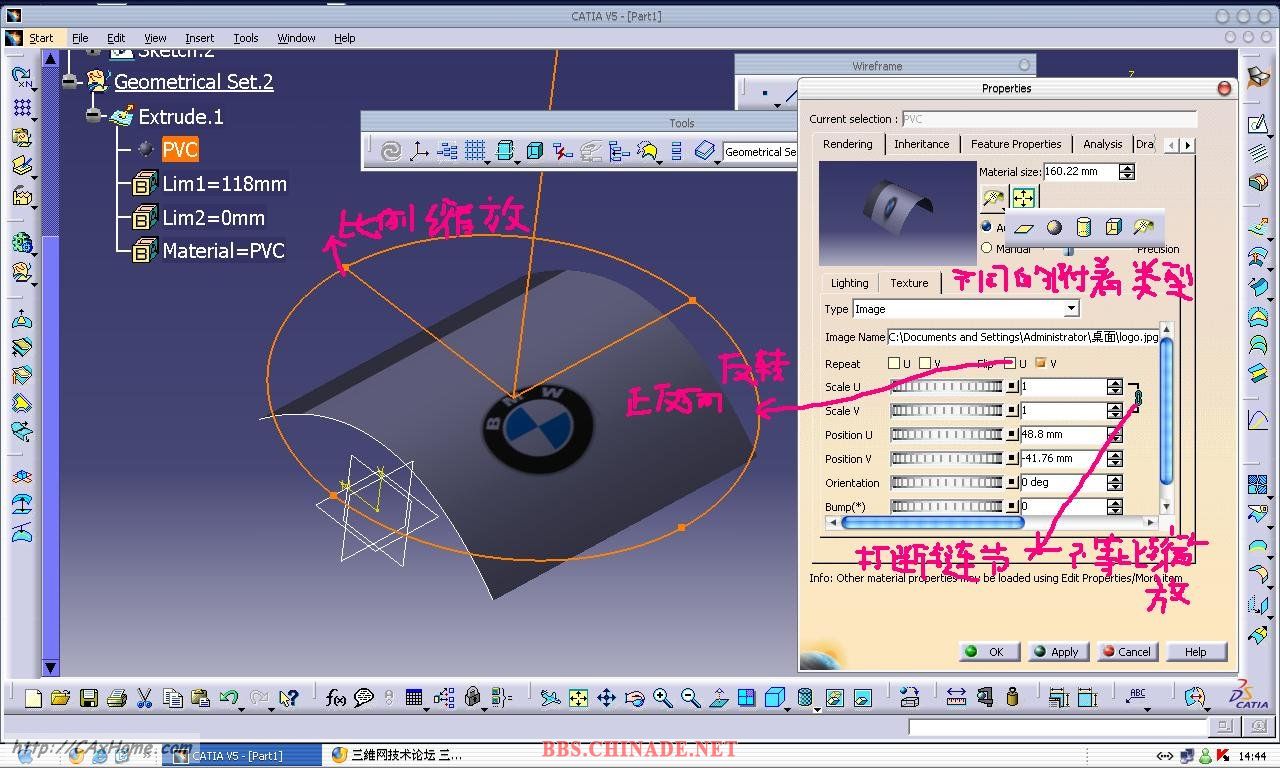Increase the Position U spinner value
Image resolution: width=1280 pixels, height=768 pixels.
1115,430
